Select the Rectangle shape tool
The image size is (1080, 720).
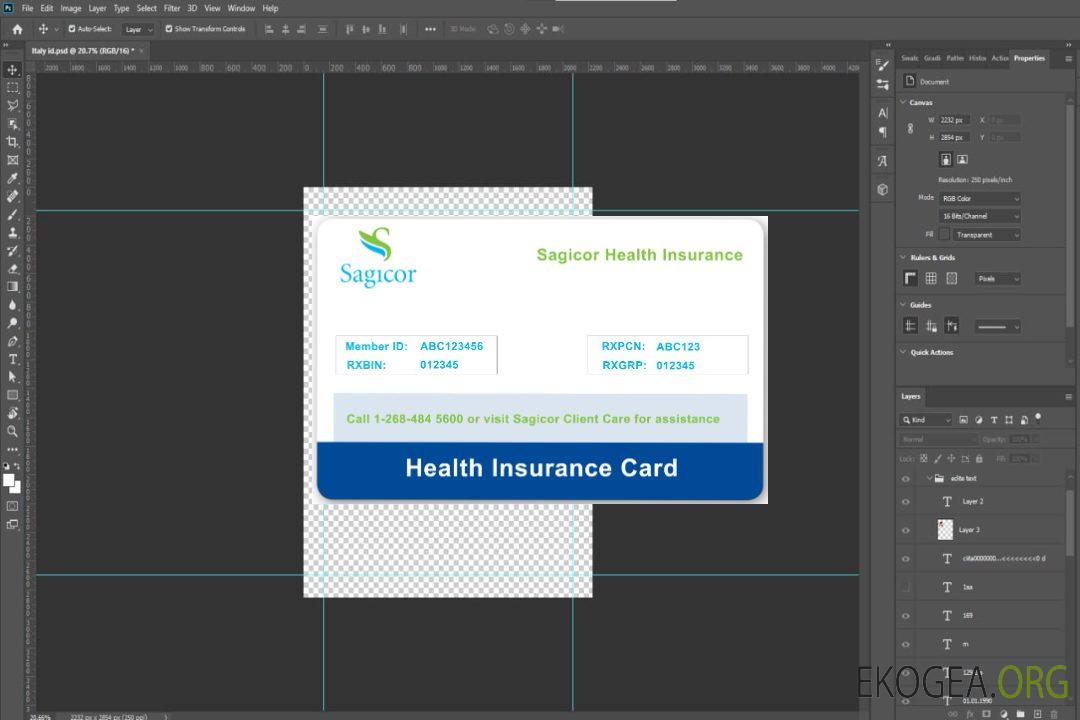(x=12, y=395)
